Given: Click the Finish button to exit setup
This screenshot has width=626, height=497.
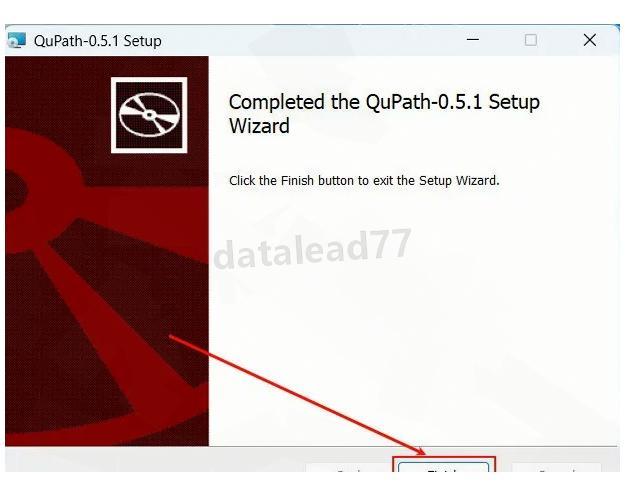Looking at the screenshot, I should coord(443,467).
